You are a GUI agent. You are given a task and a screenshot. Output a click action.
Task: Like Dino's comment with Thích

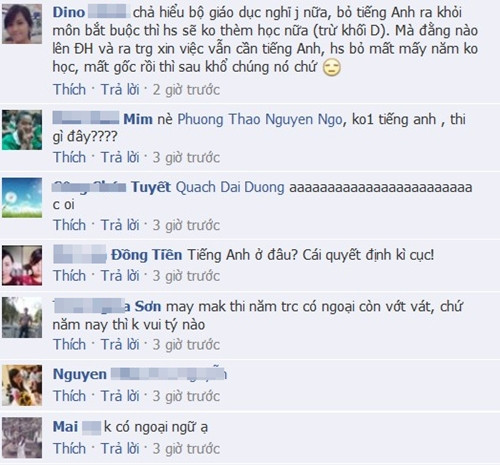[x=70, y=90]
